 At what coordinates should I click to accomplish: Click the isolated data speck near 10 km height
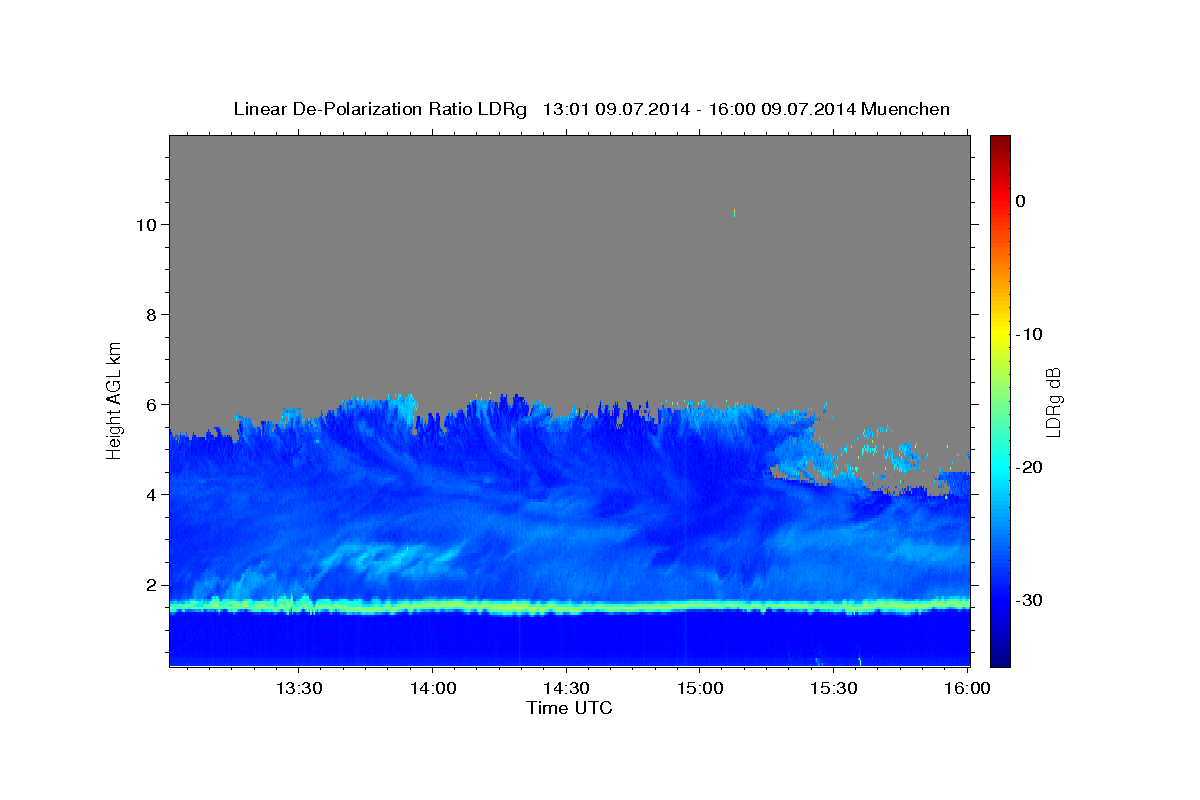(x=734, y=212)
